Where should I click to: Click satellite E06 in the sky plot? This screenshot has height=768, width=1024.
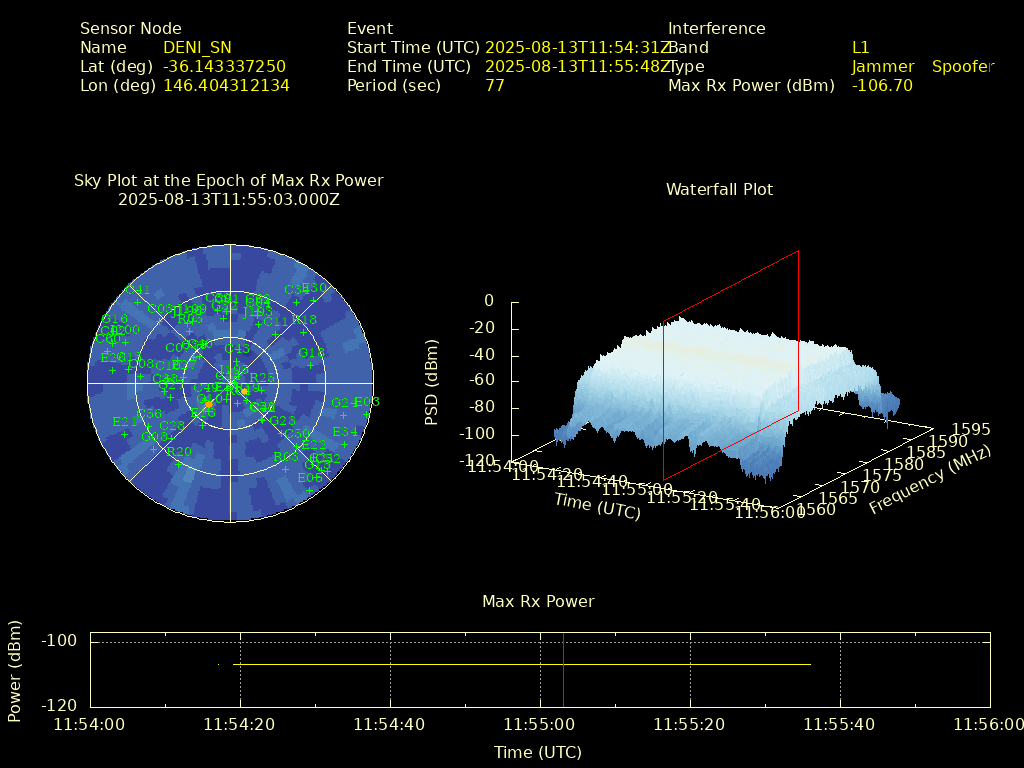310,490
